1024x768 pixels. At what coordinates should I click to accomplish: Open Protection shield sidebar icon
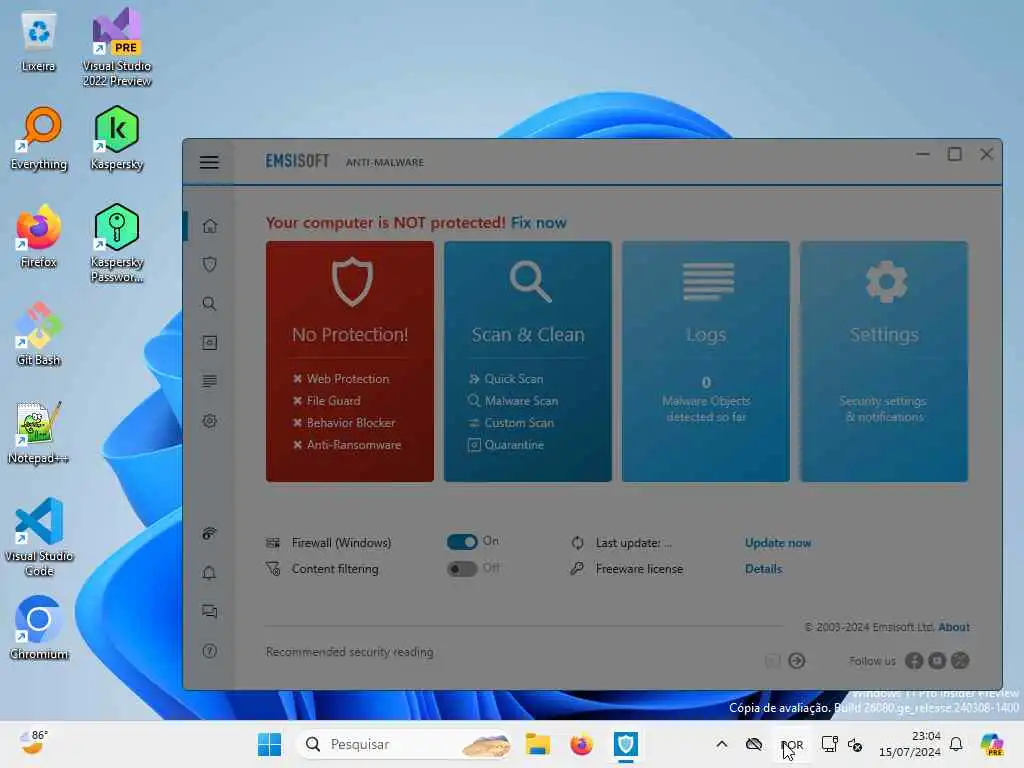tap(210, 264)
